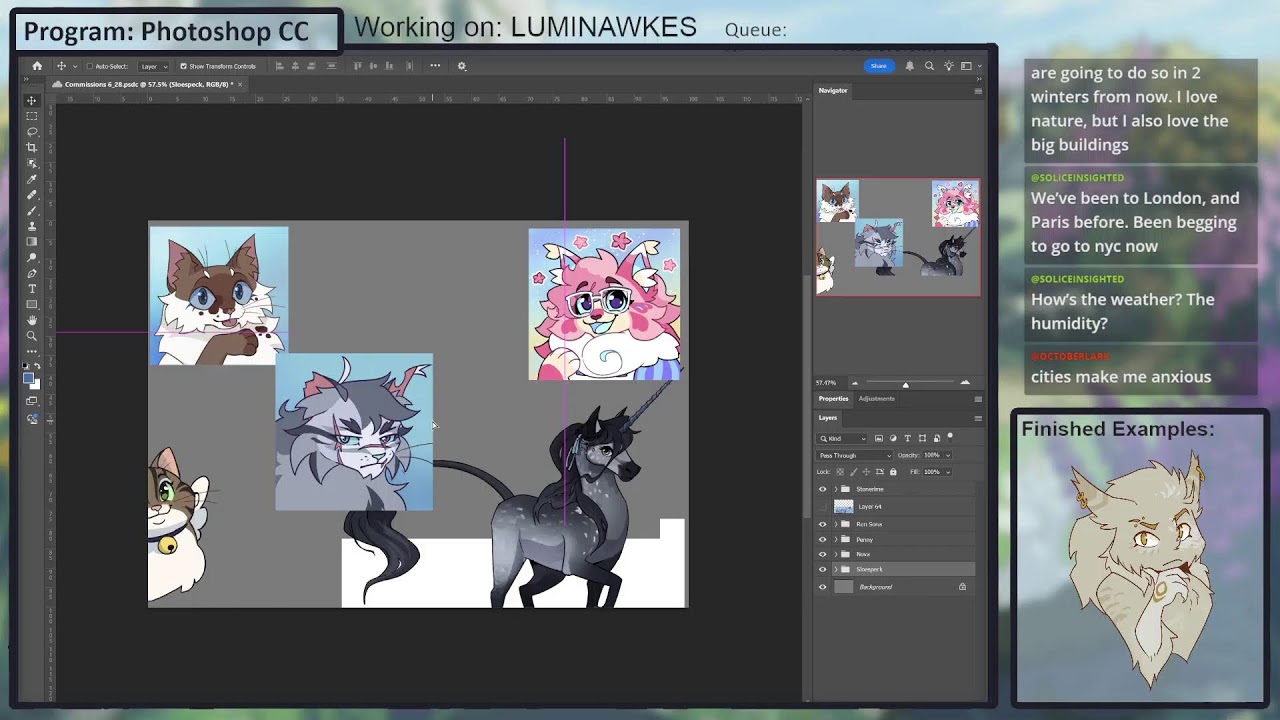Uncheck Show Transform Controls
This screenshot has height=720, width=1280.
click(x=184, y=66)
